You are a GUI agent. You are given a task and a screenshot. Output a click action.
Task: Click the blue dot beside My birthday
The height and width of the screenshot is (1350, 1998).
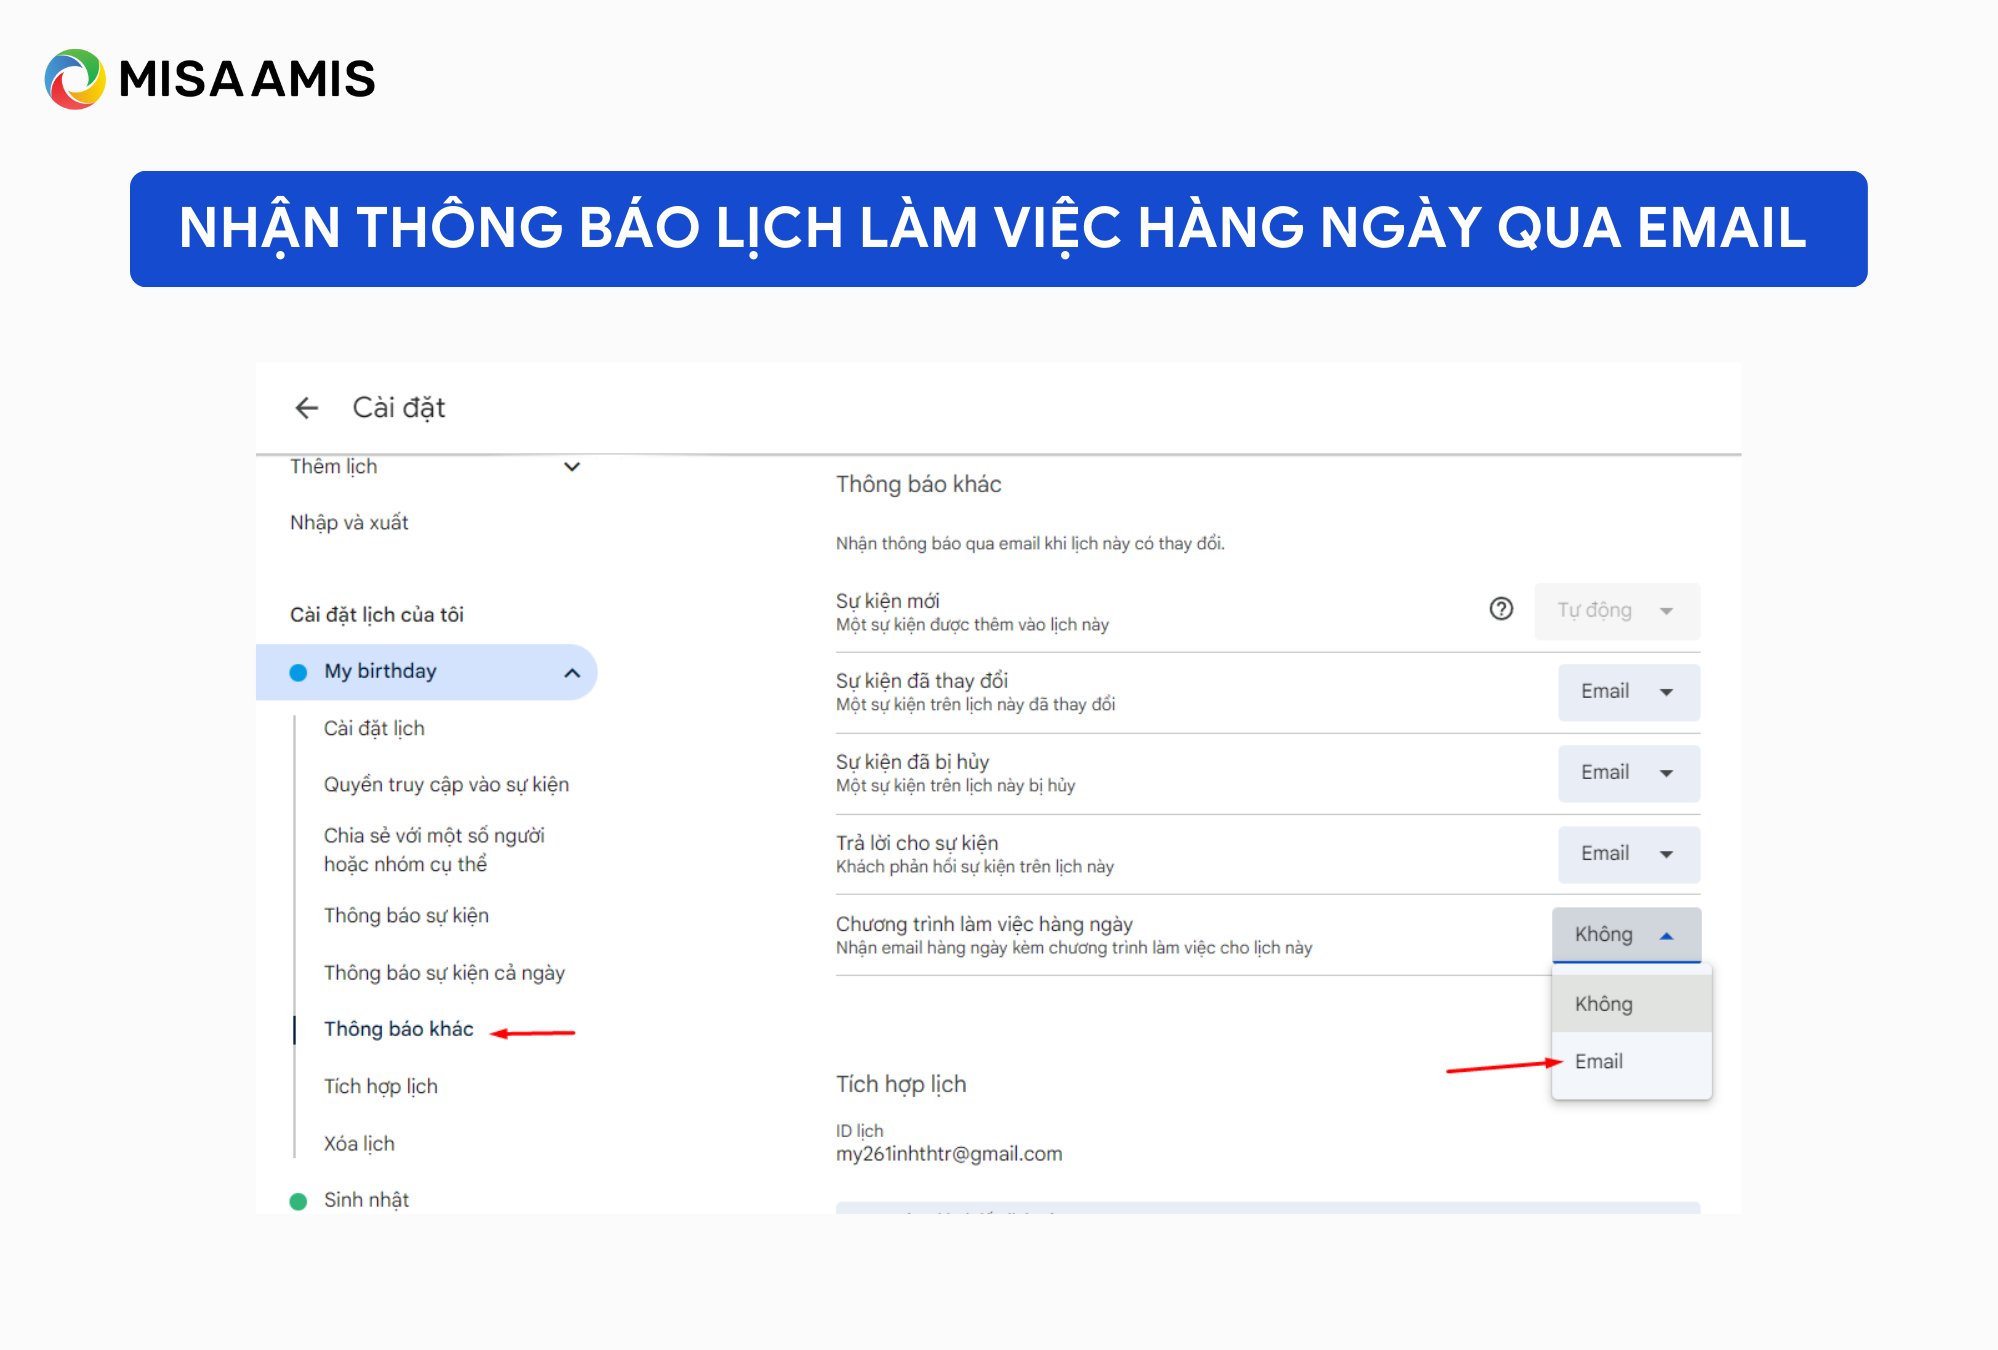coord(298,672)
